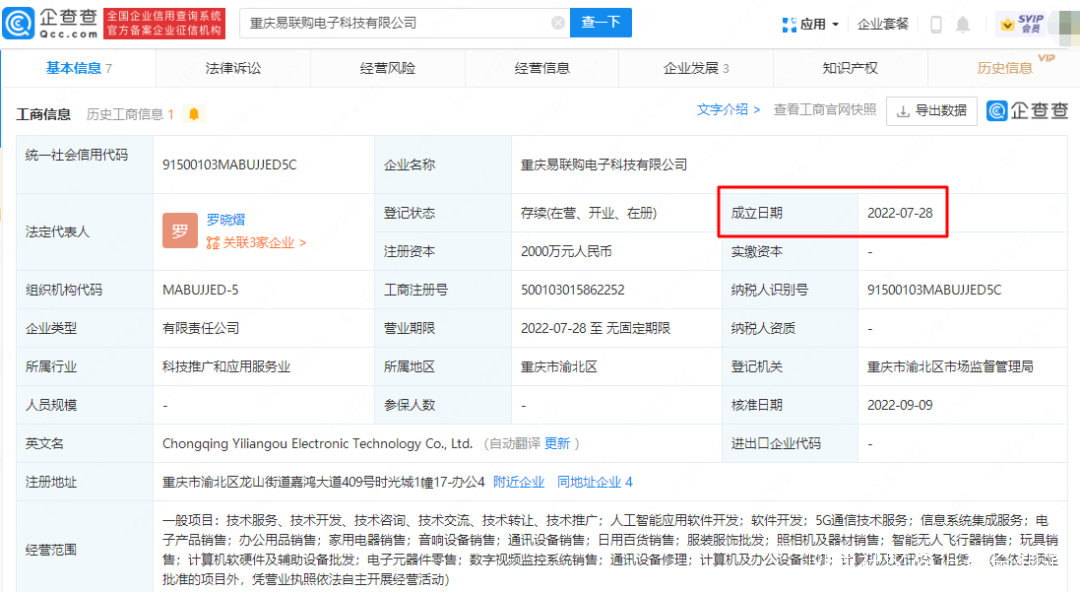Select the 2022-09-09 approval date
Screen dimensions: 1080x592
pyautogui.click(x=900, y=405)
